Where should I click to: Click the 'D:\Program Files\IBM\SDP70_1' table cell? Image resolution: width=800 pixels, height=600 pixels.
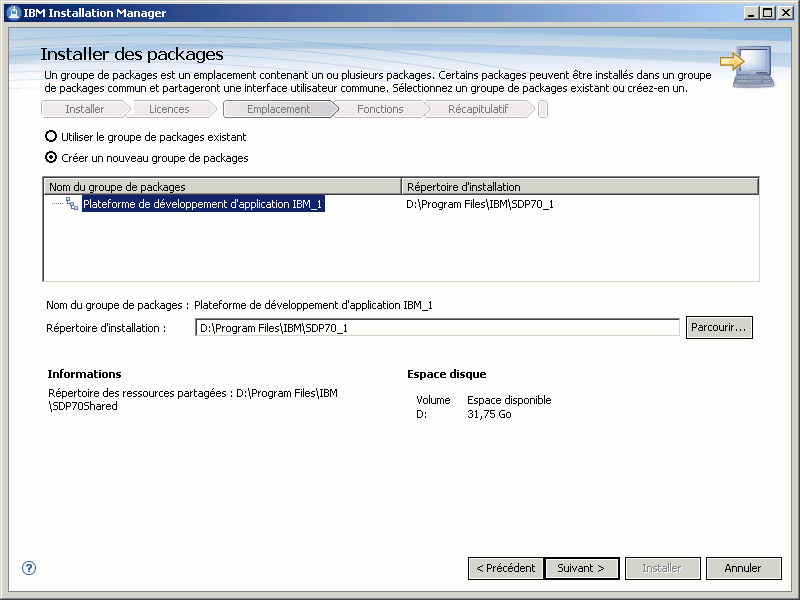click(480, 204)
